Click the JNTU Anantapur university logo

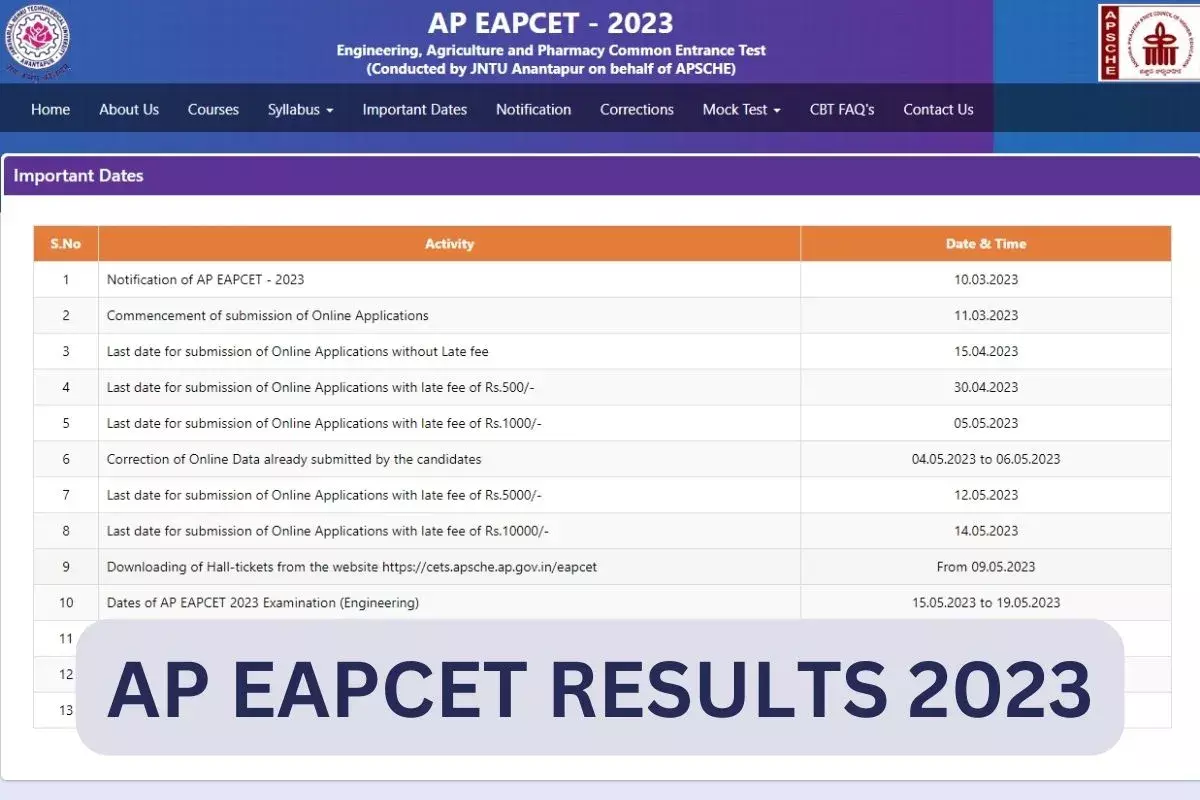pos(36,42)
